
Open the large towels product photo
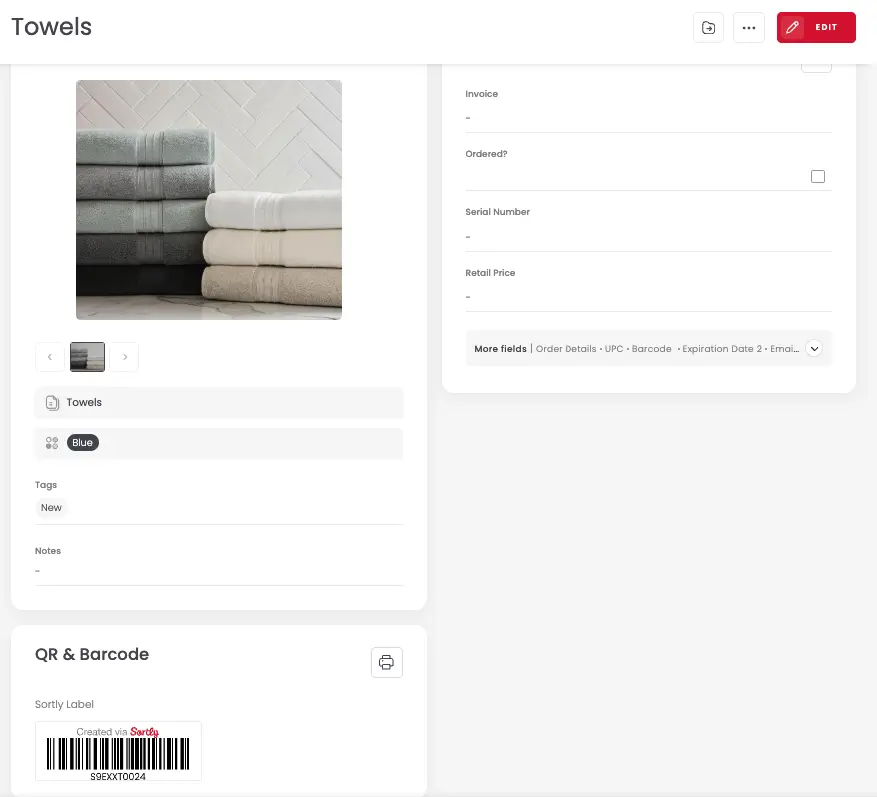tap(209, 200)
